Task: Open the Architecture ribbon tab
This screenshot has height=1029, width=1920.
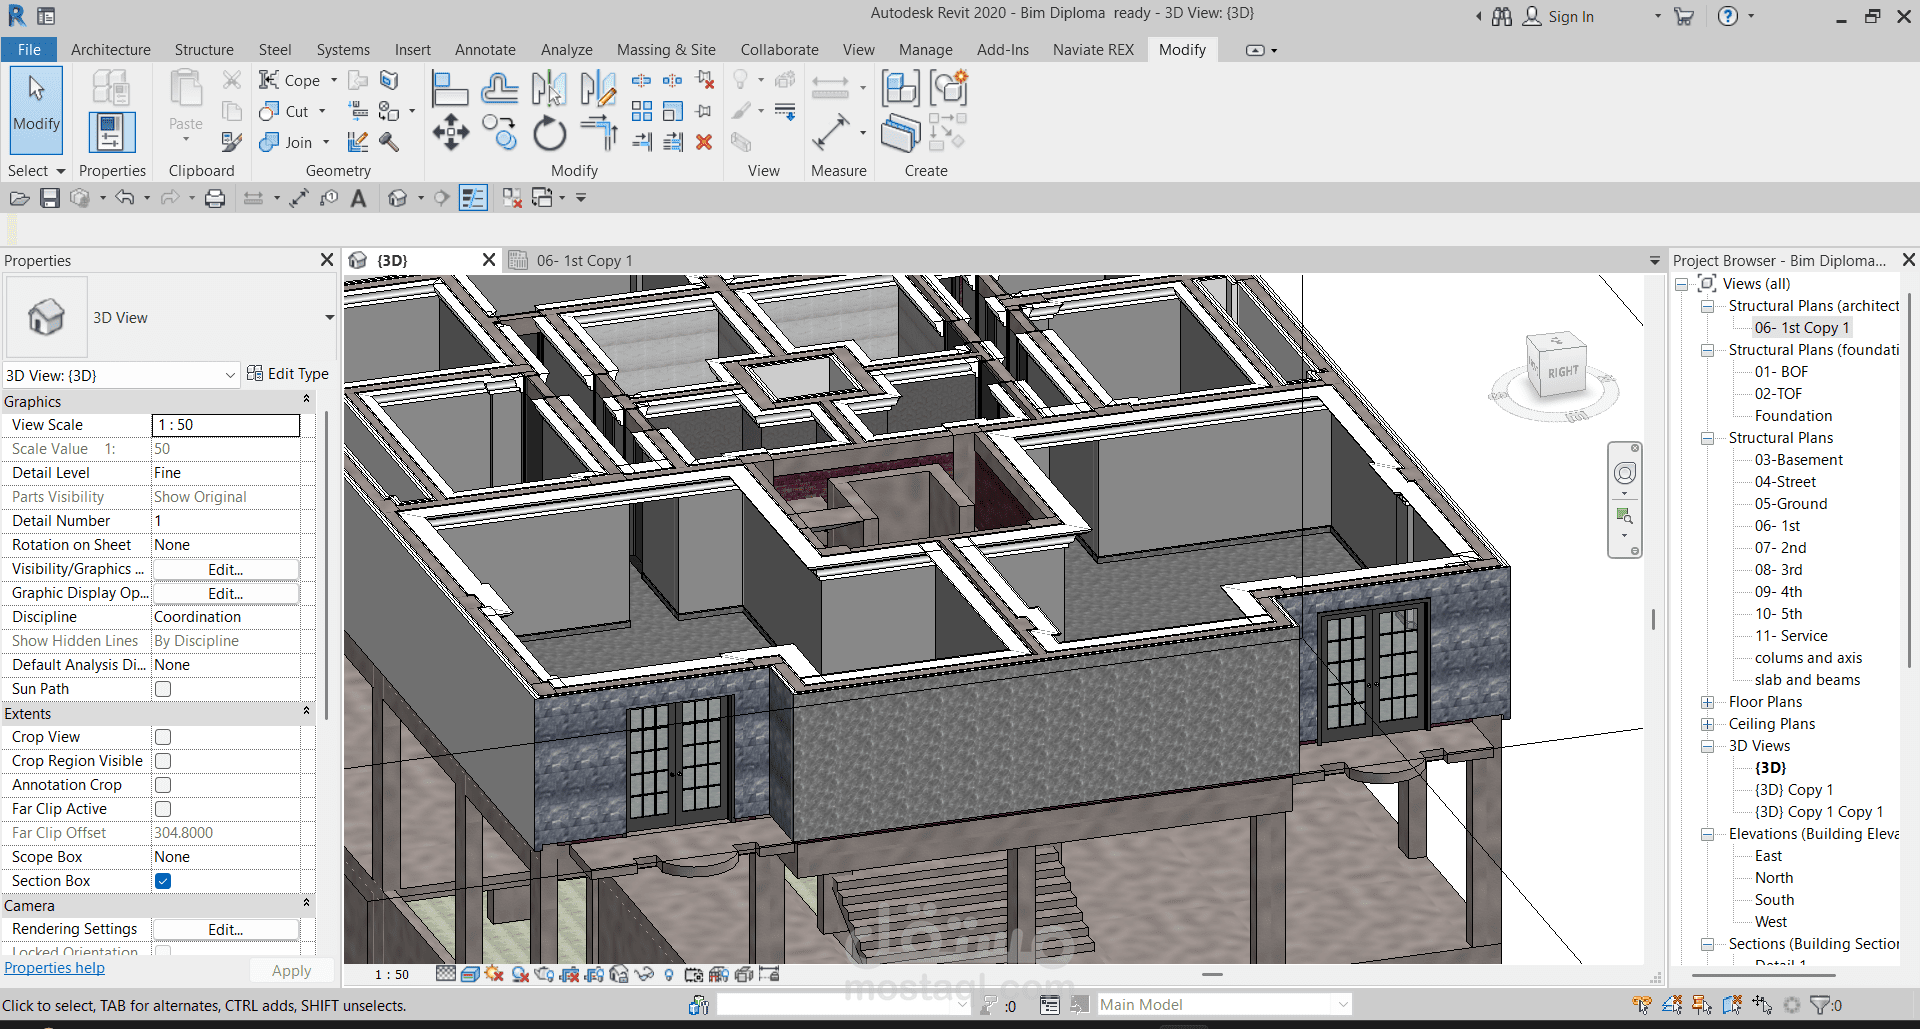Action: click(x=110, y=49)
